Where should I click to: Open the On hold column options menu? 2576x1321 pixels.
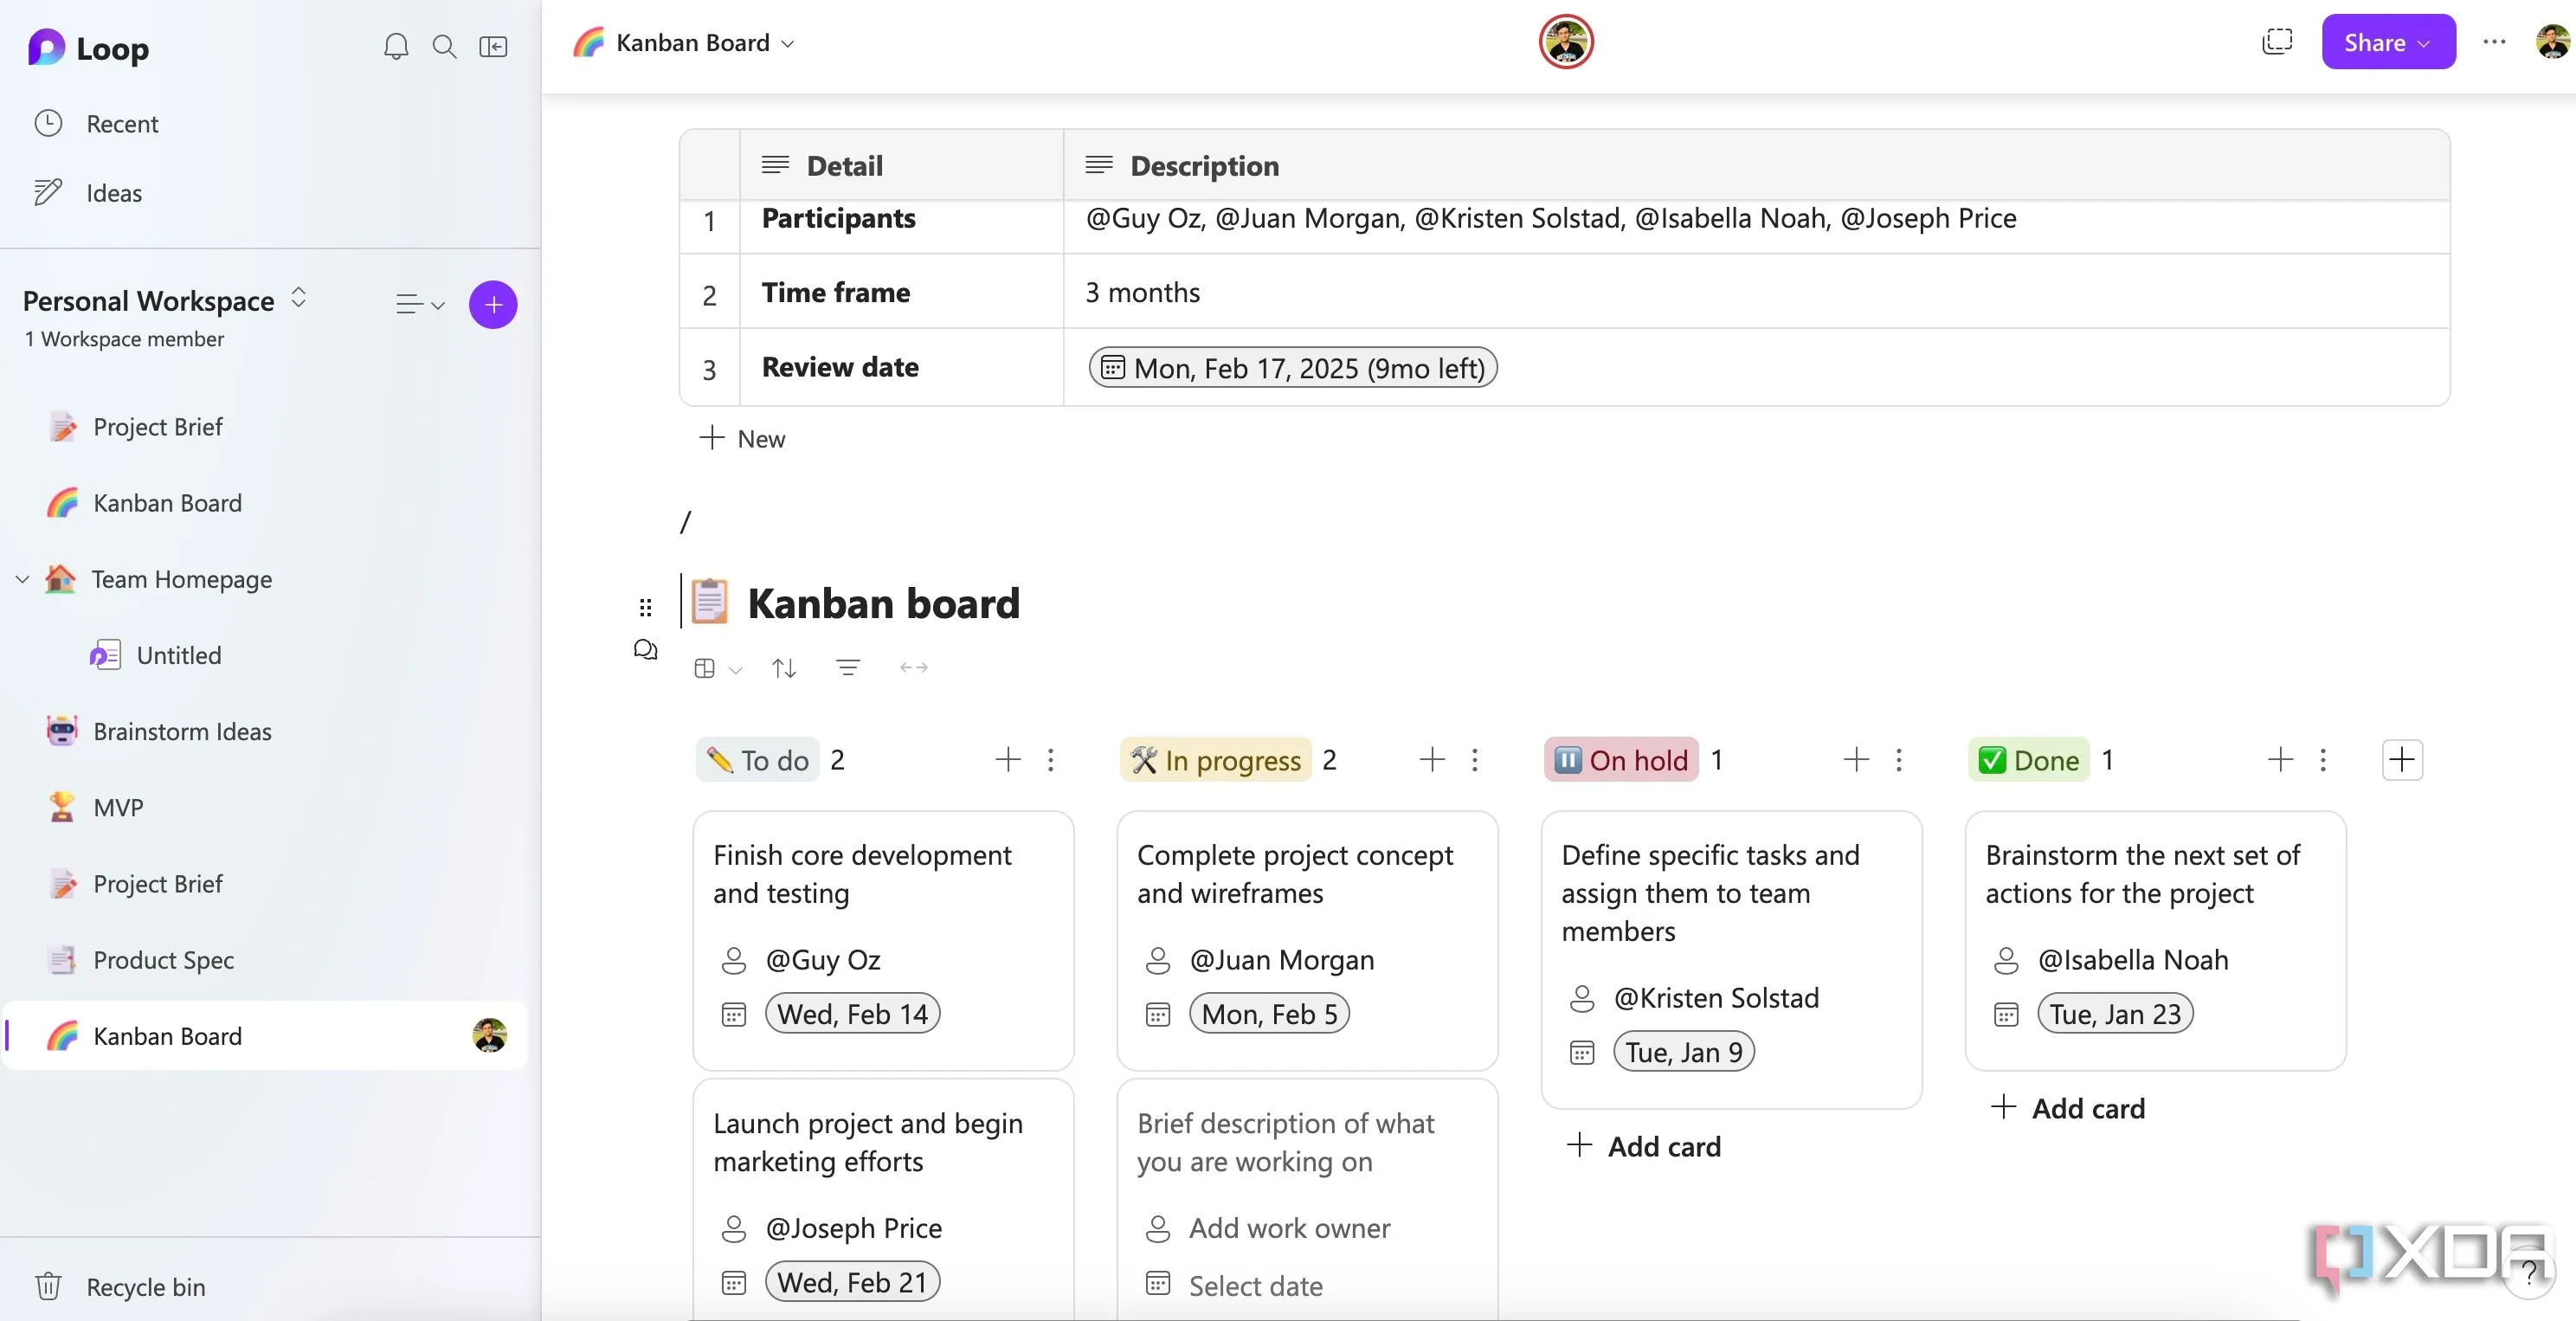click(1899, 760)
